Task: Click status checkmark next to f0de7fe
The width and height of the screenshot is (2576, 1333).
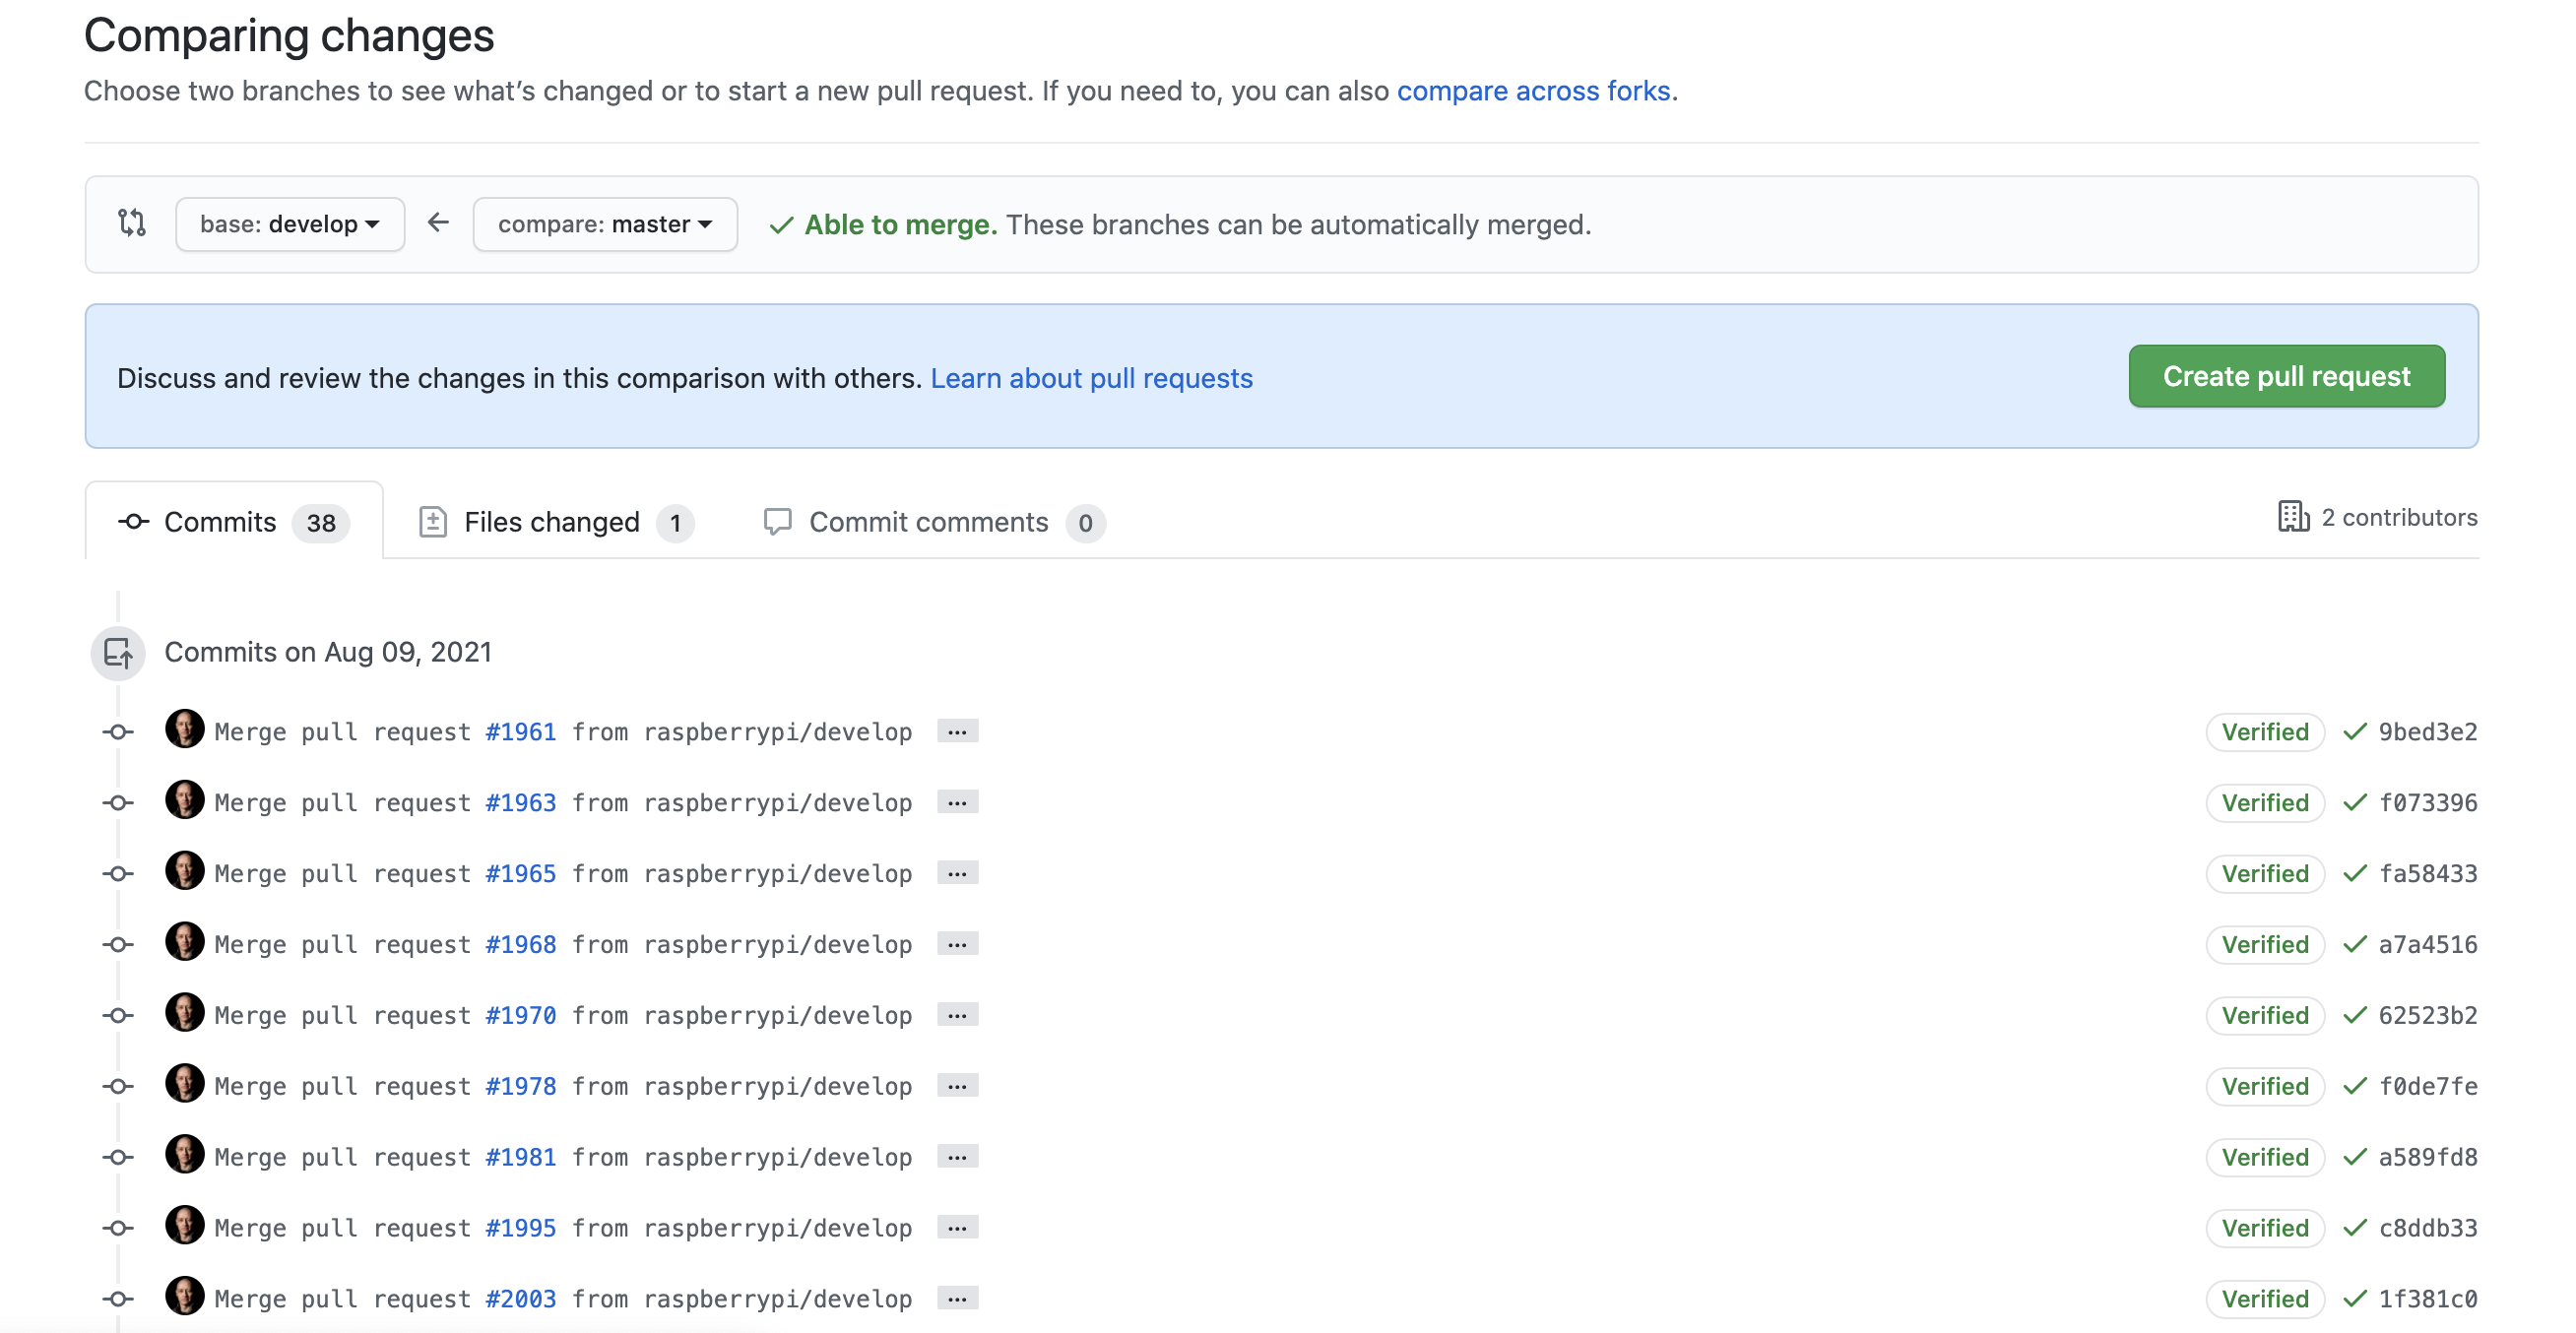Action: click(2355, 1087)
